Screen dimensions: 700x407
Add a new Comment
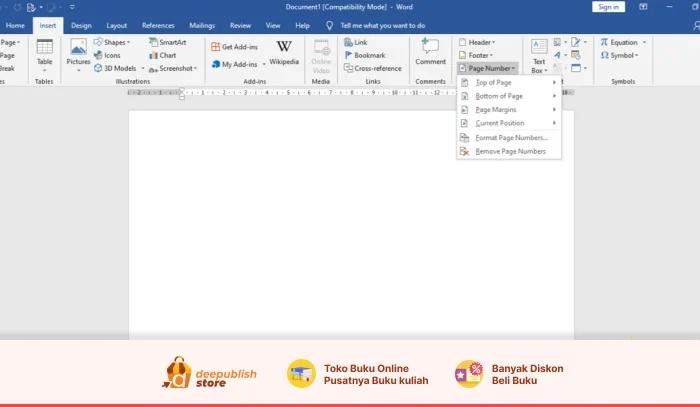430,52
